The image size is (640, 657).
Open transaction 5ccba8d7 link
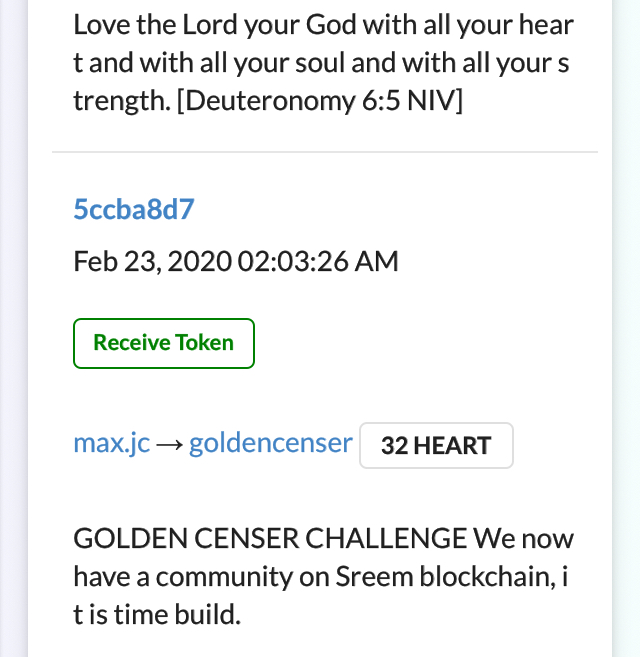(134, 209)
